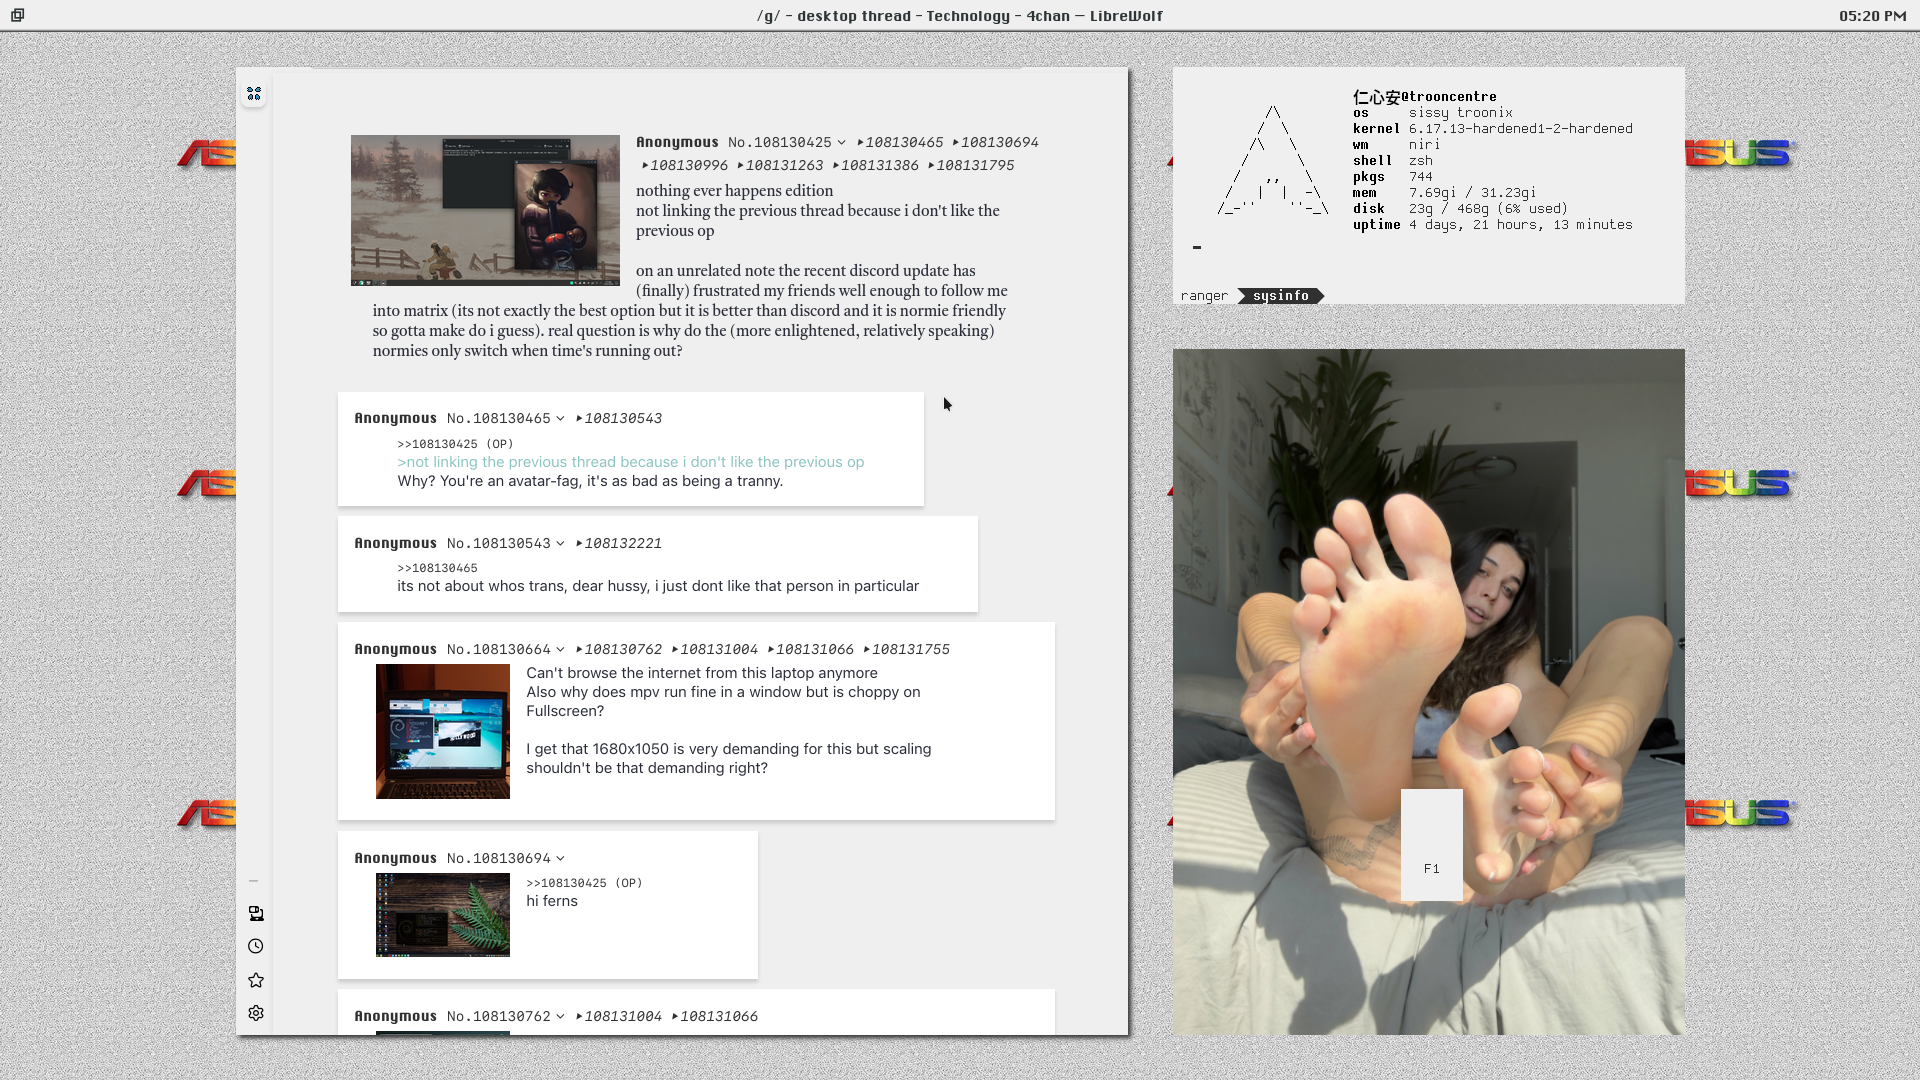Click the clover icon in sidebar top
This screenshot has width=1920, height=1080.
[254, 94]
